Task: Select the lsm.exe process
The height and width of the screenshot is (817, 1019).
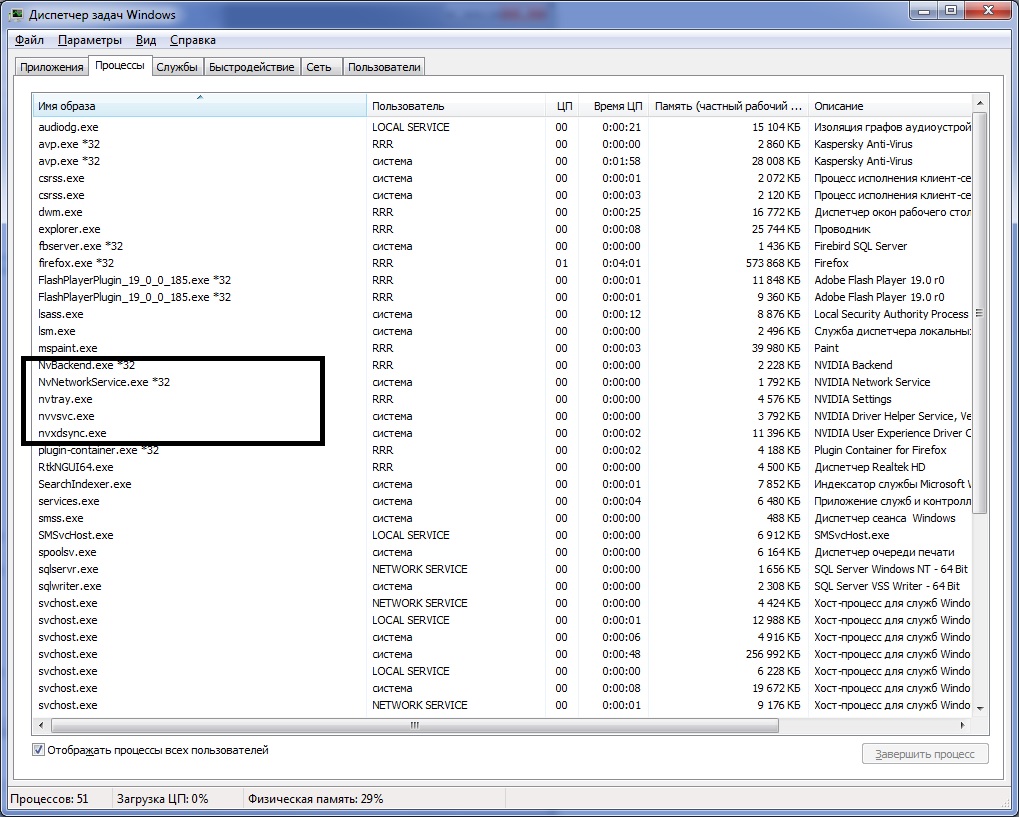Action: point(502,331)
